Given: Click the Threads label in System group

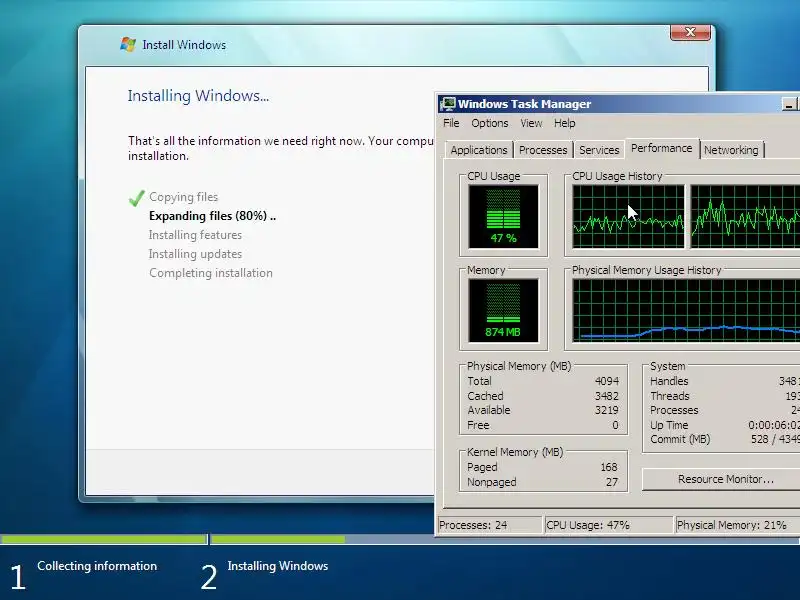Looking at the screenshot, I should point(669,396).
